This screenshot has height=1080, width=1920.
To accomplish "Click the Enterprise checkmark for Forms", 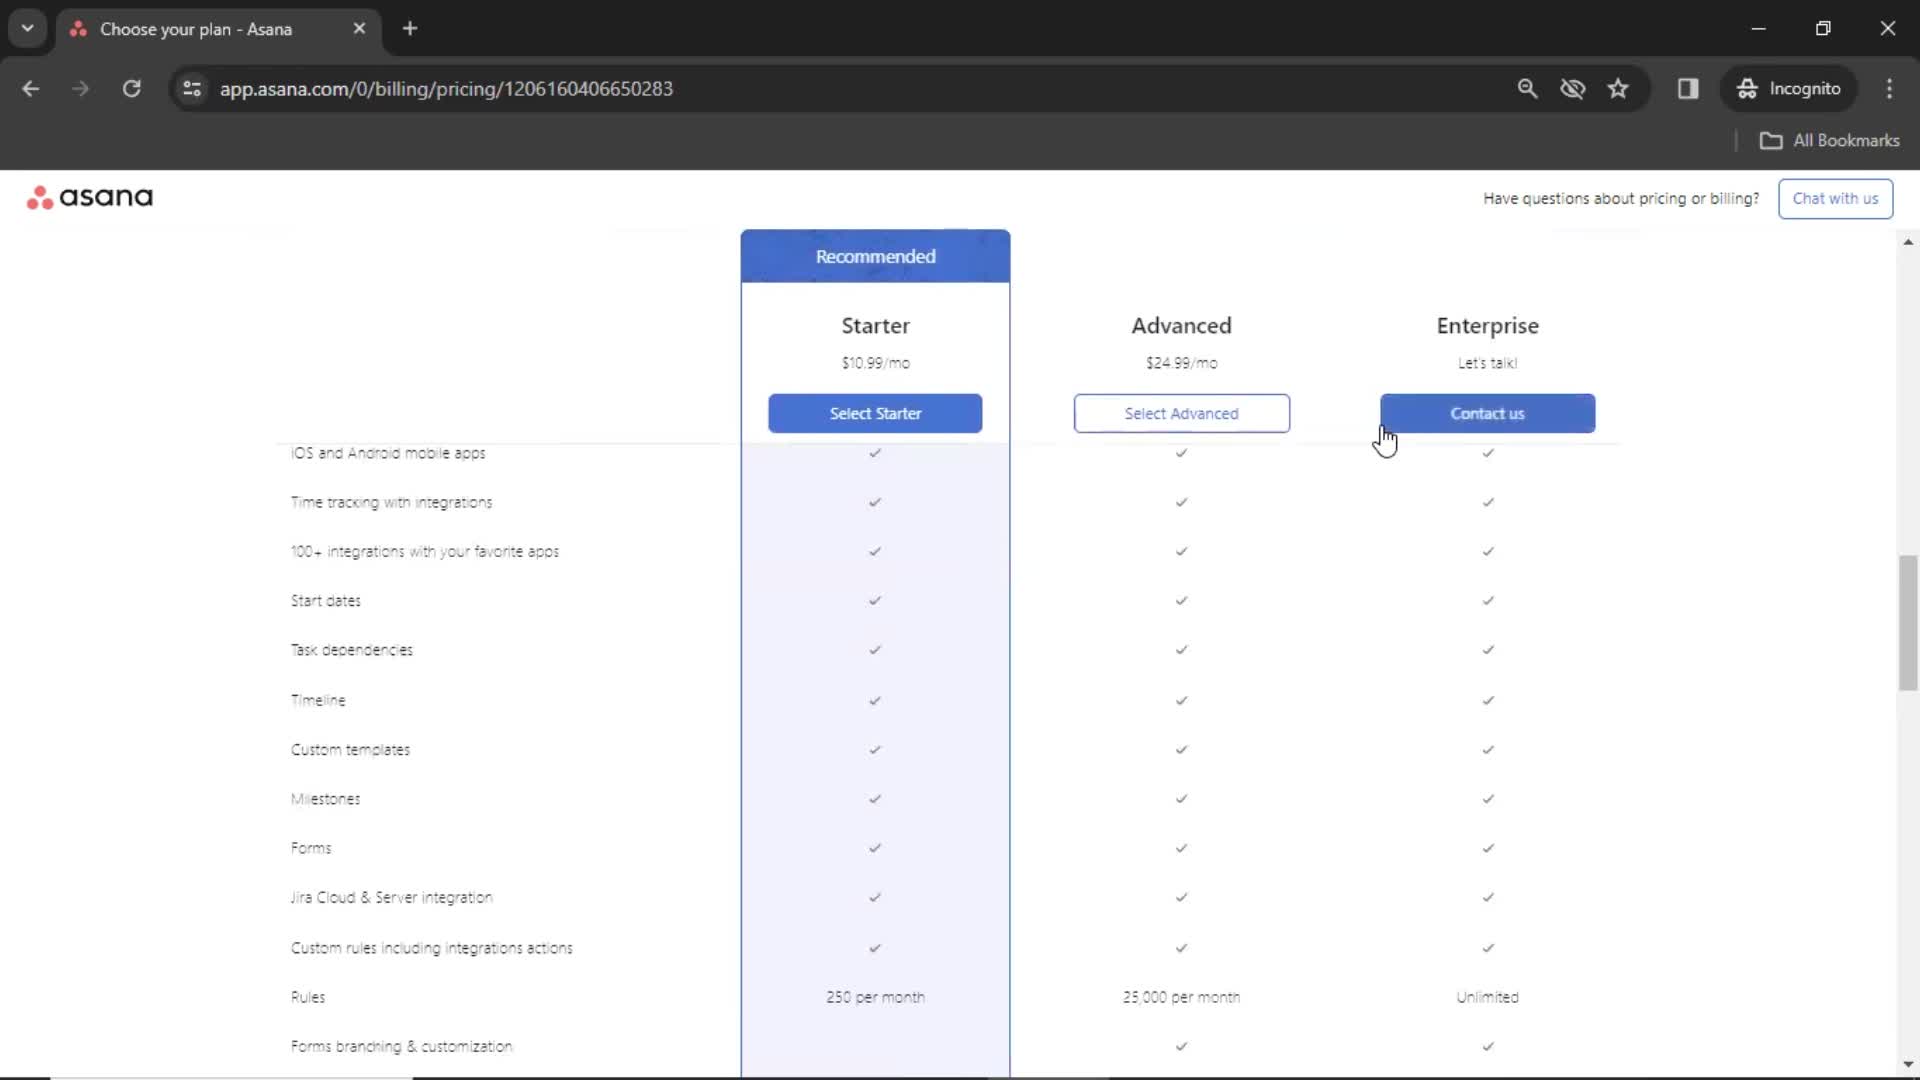I will point(1487,848).
